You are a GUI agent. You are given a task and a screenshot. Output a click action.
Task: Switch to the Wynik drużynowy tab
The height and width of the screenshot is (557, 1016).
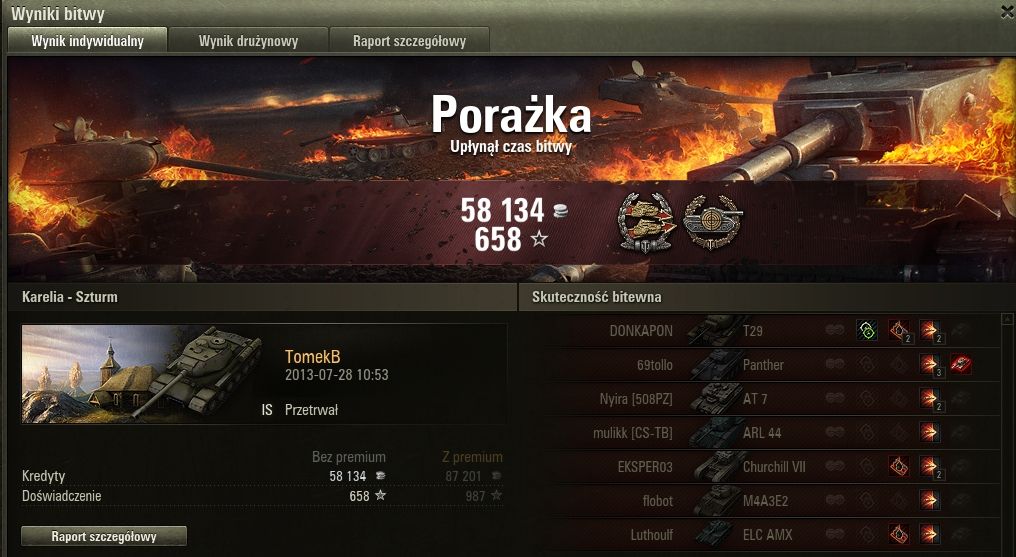248,41
